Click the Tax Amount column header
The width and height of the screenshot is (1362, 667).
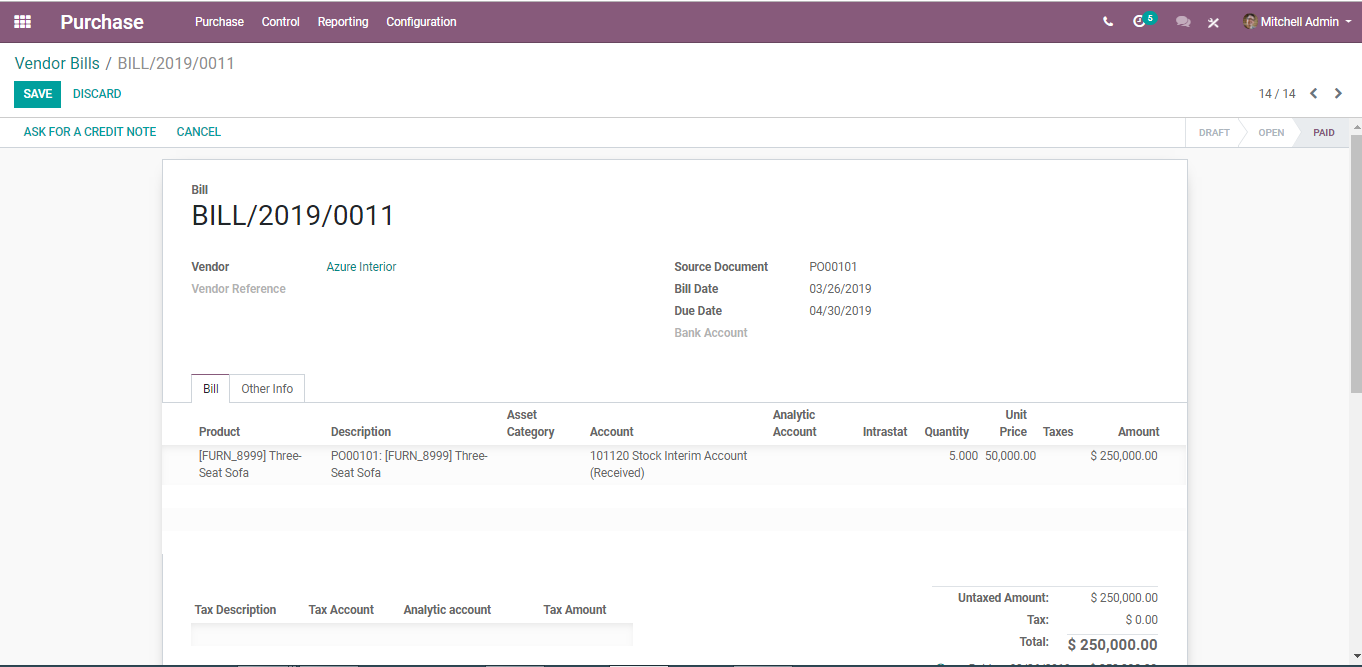click(x=575, y=610)
